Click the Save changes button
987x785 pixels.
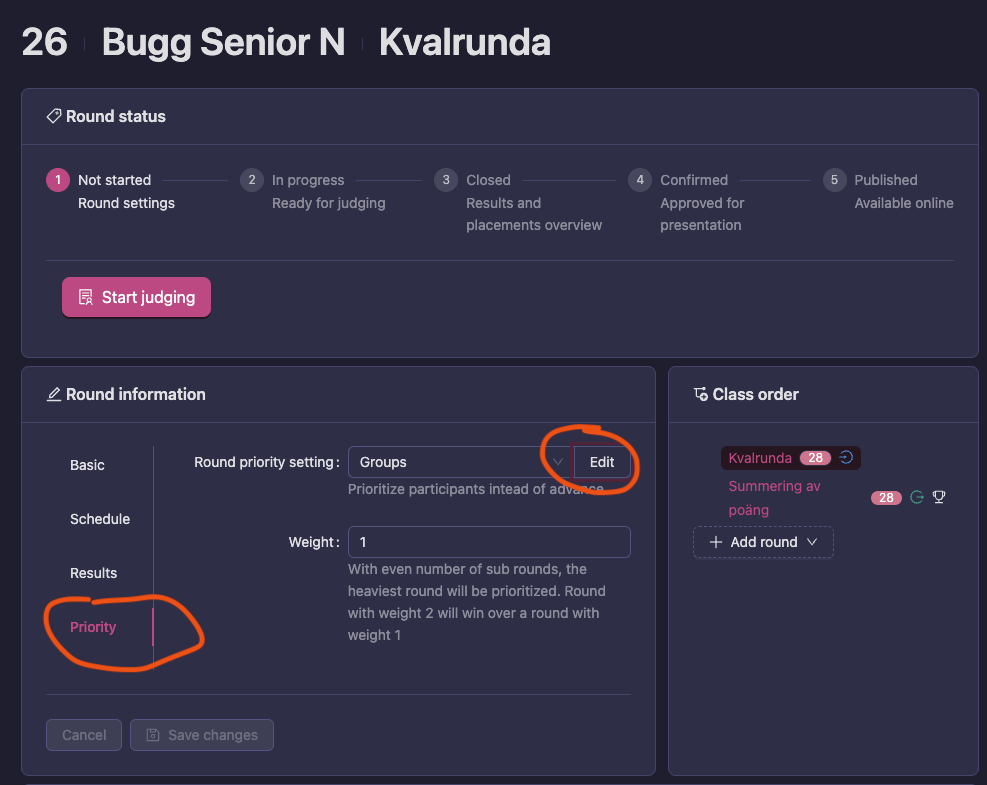coord(202,735)
